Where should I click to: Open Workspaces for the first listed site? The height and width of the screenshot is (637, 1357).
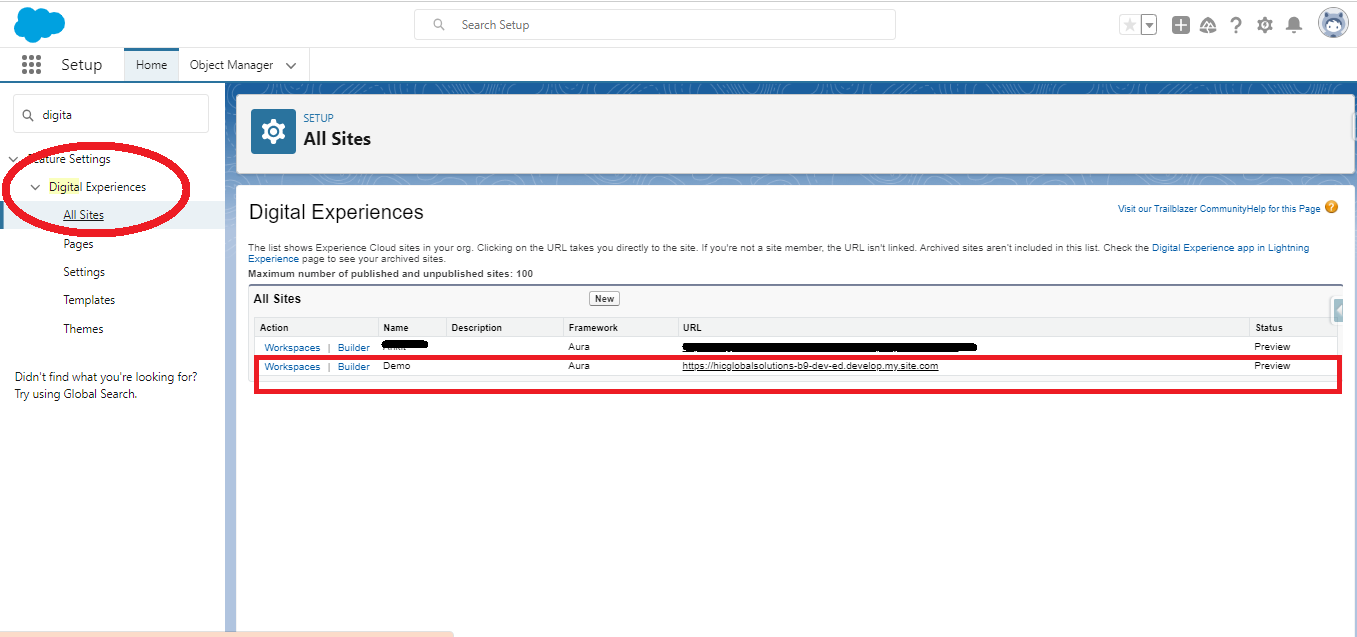point(292,348)
